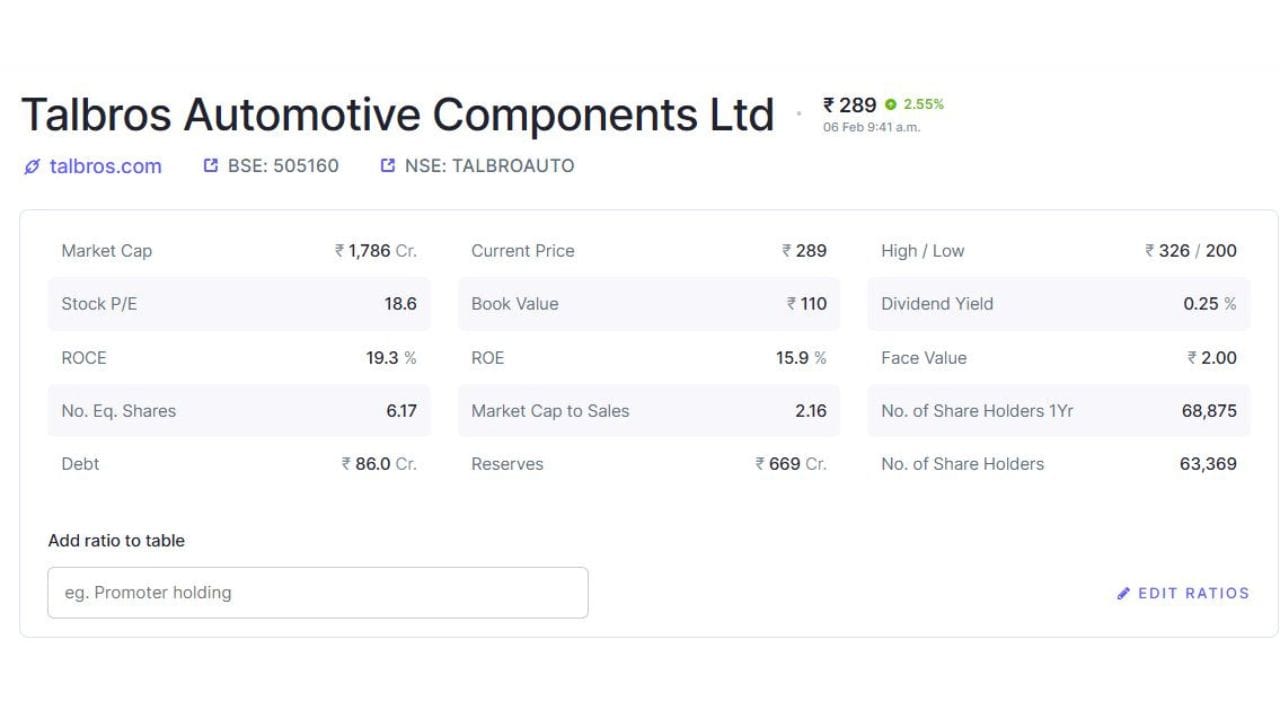Image resolution: width=1280 pixels, height=720 pixels.
Task: Click the green price-change arrow icon
Action: [x=890, y=105]
